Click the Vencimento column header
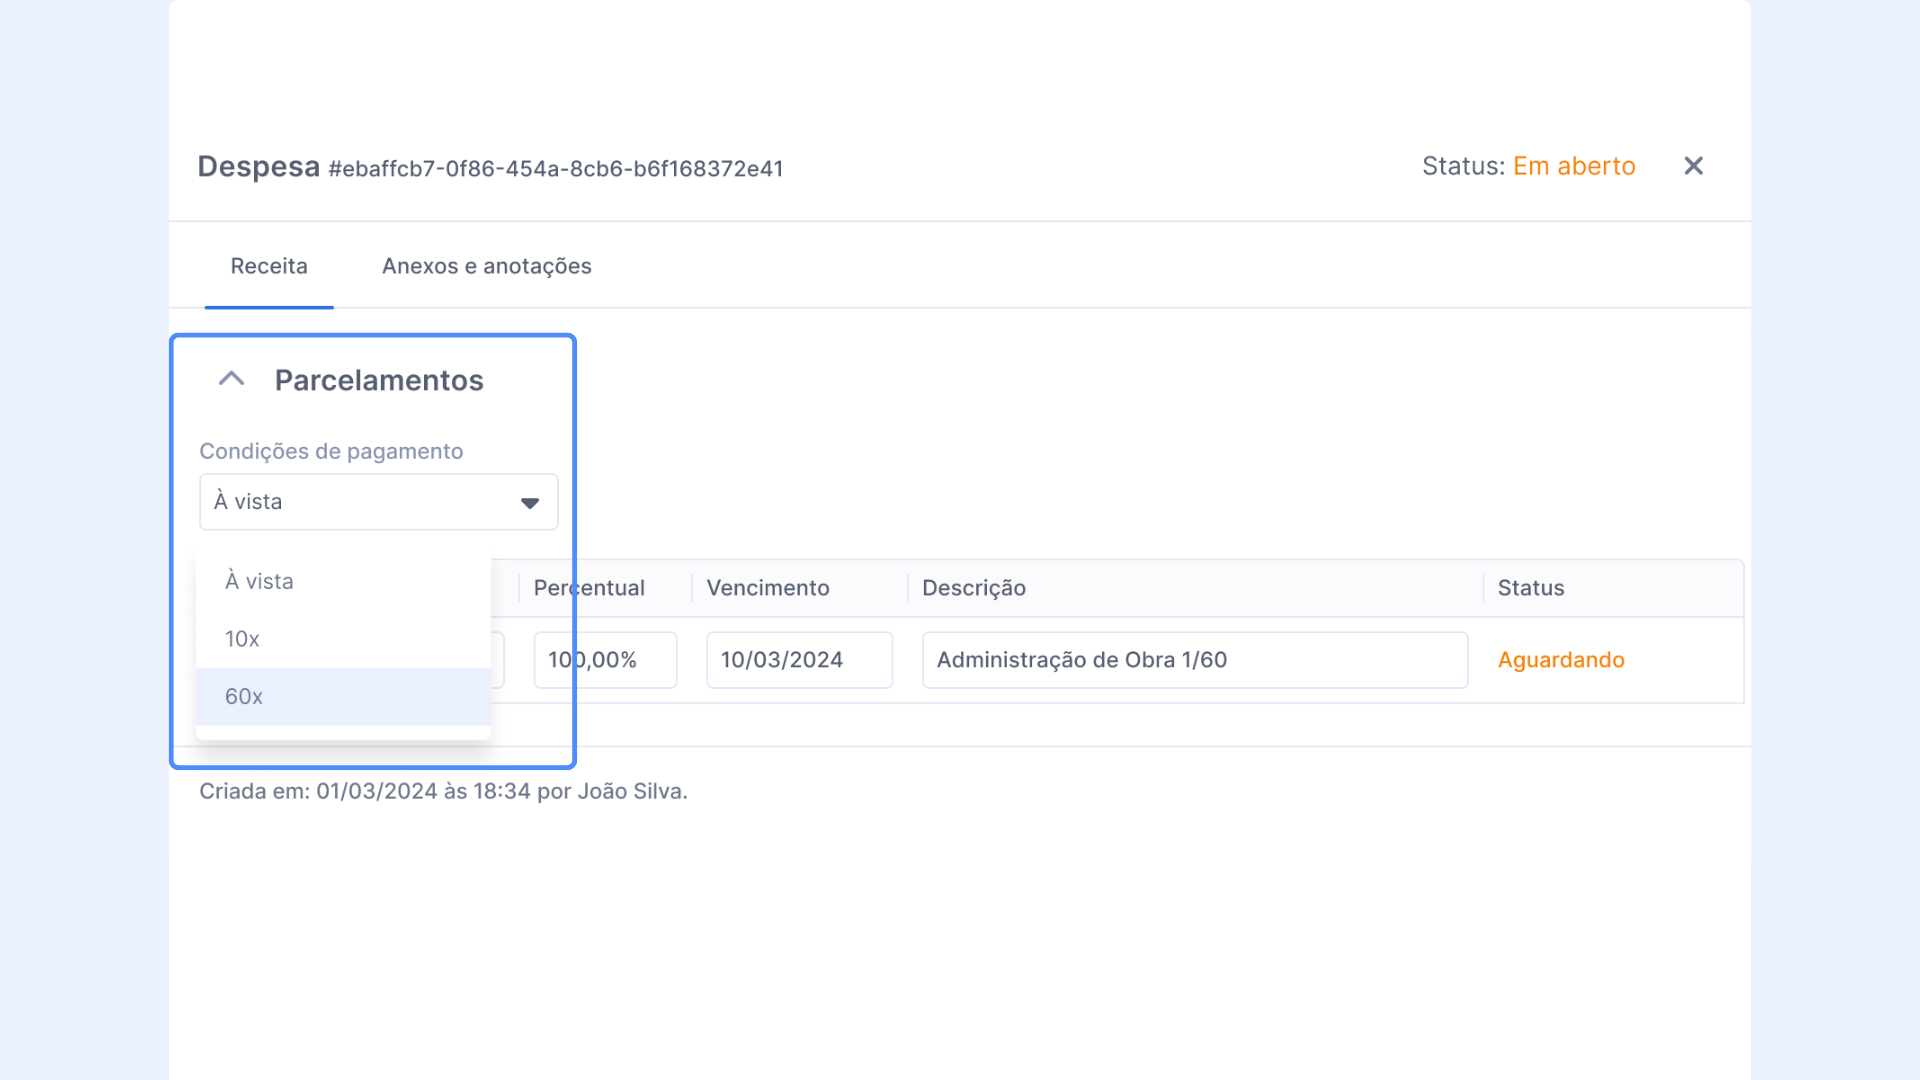 point(767,588)
